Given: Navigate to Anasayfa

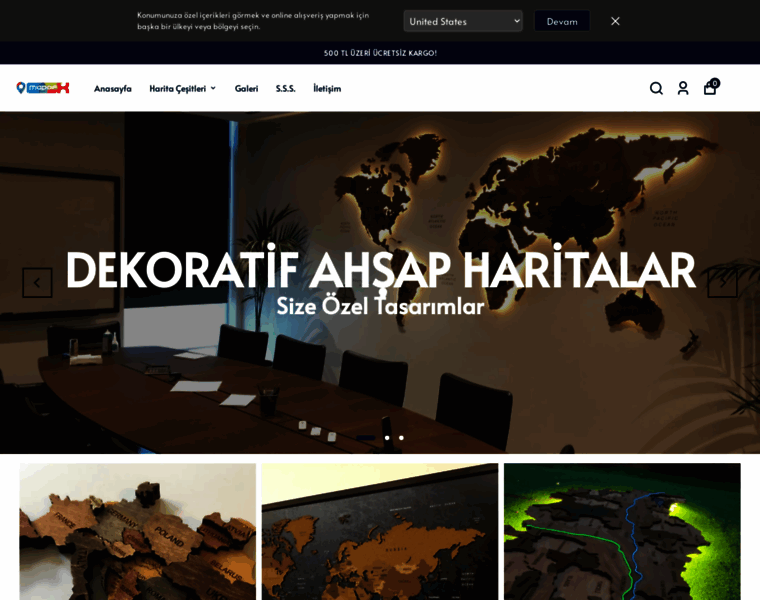Looking at the screenshot, I should pos(112,88).
